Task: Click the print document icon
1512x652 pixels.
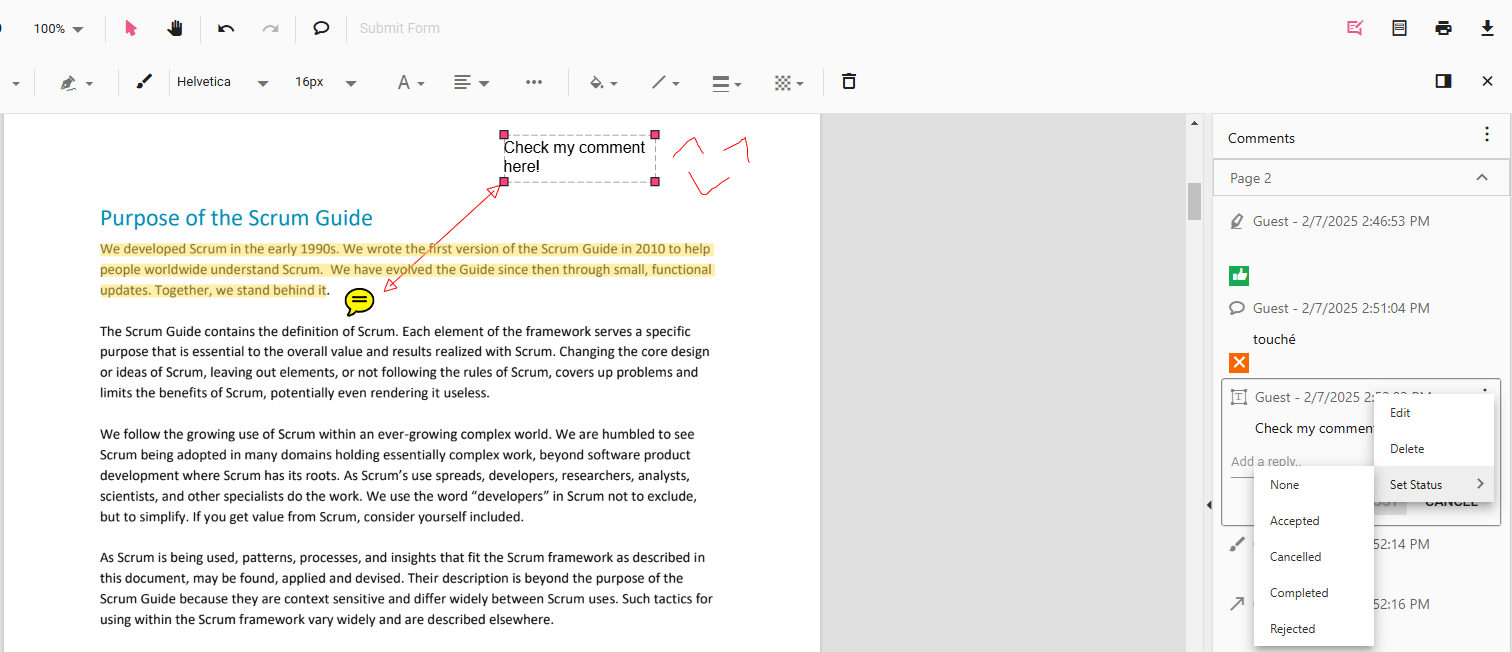Action: tap(1443, 28)
